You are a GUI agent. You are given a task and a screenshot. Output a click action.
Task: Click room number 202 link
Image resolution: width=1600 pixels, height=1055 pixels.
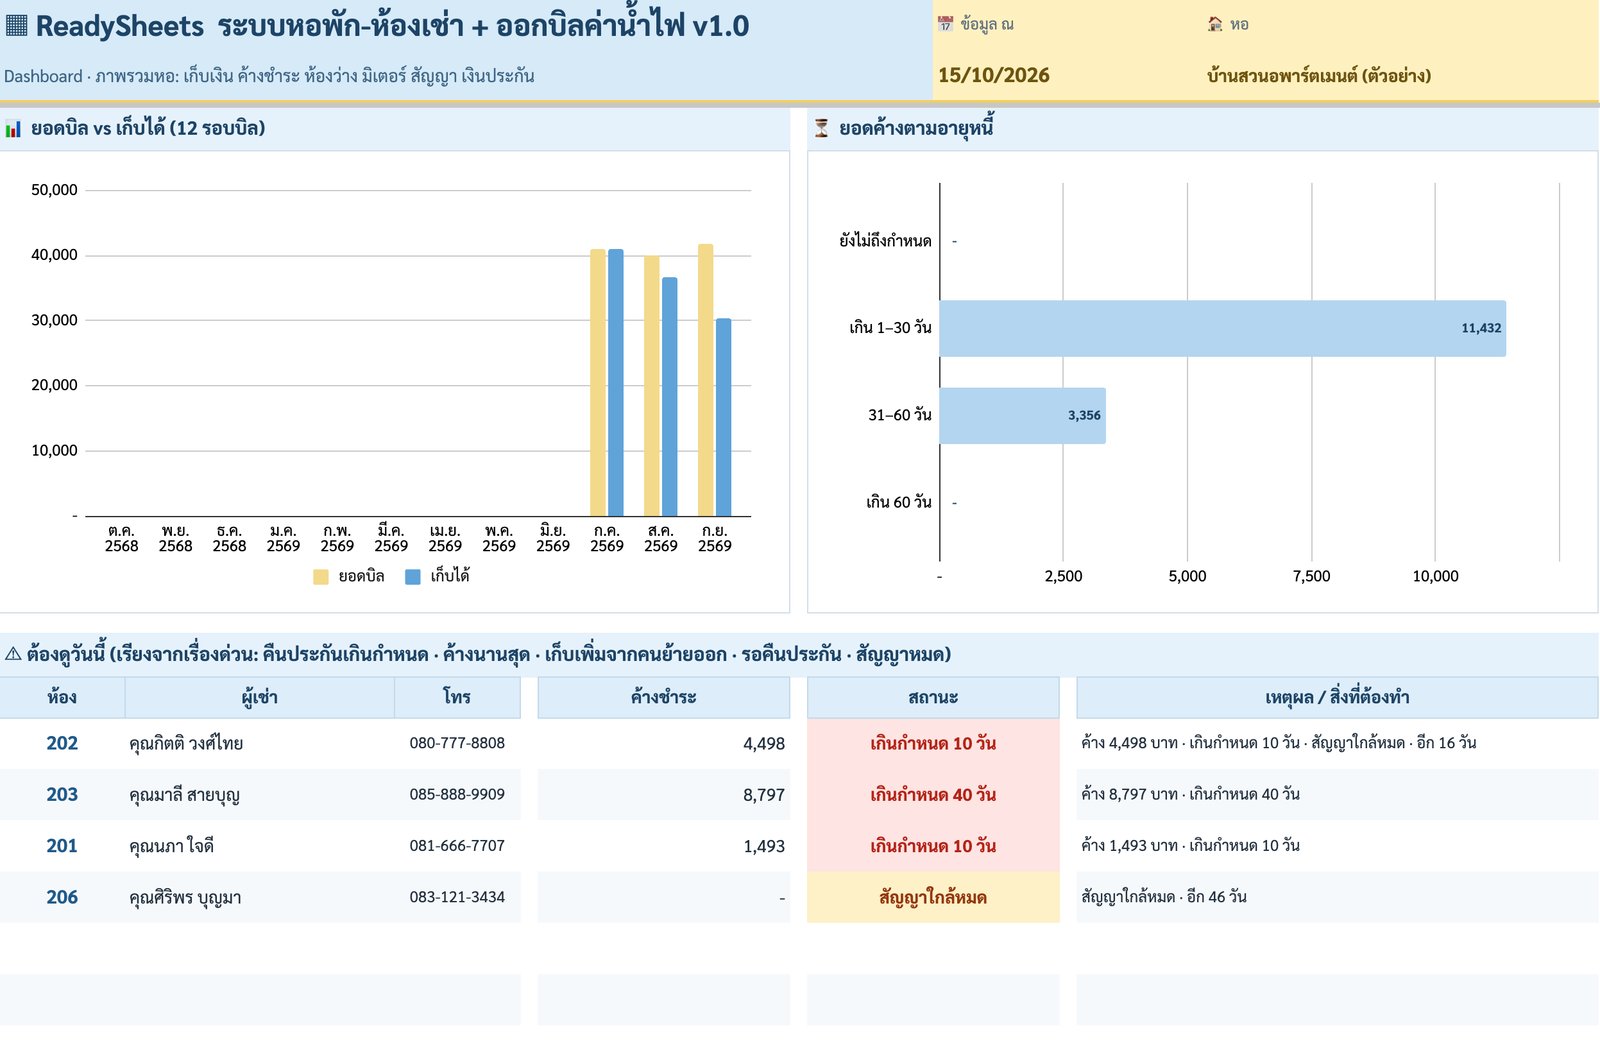62,743
